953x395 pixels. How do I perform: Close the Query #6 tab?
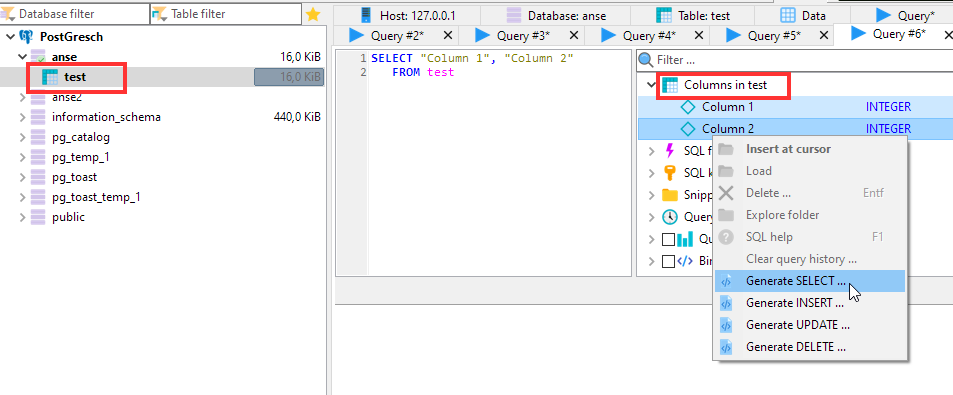[948, 34]
